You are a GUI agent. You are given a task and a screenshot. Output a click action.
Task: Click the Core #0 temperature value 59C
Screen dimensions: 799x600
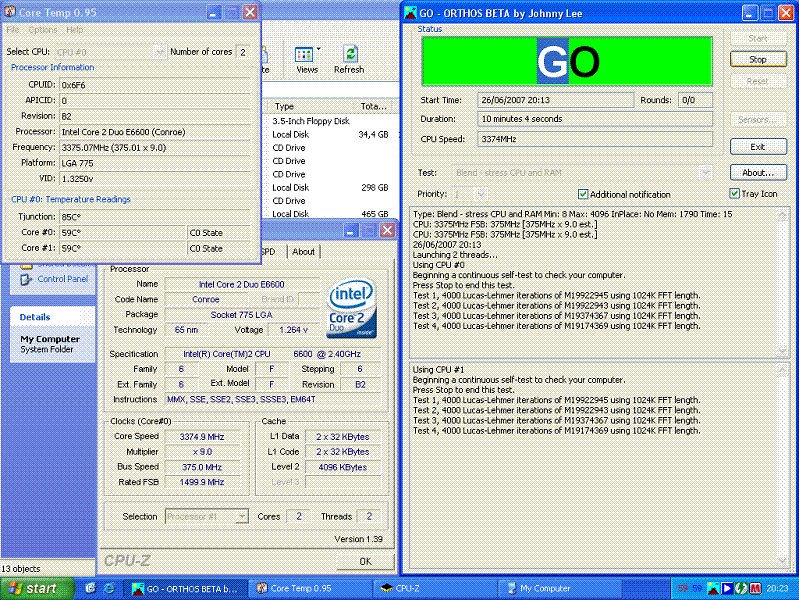pos(123,233)
